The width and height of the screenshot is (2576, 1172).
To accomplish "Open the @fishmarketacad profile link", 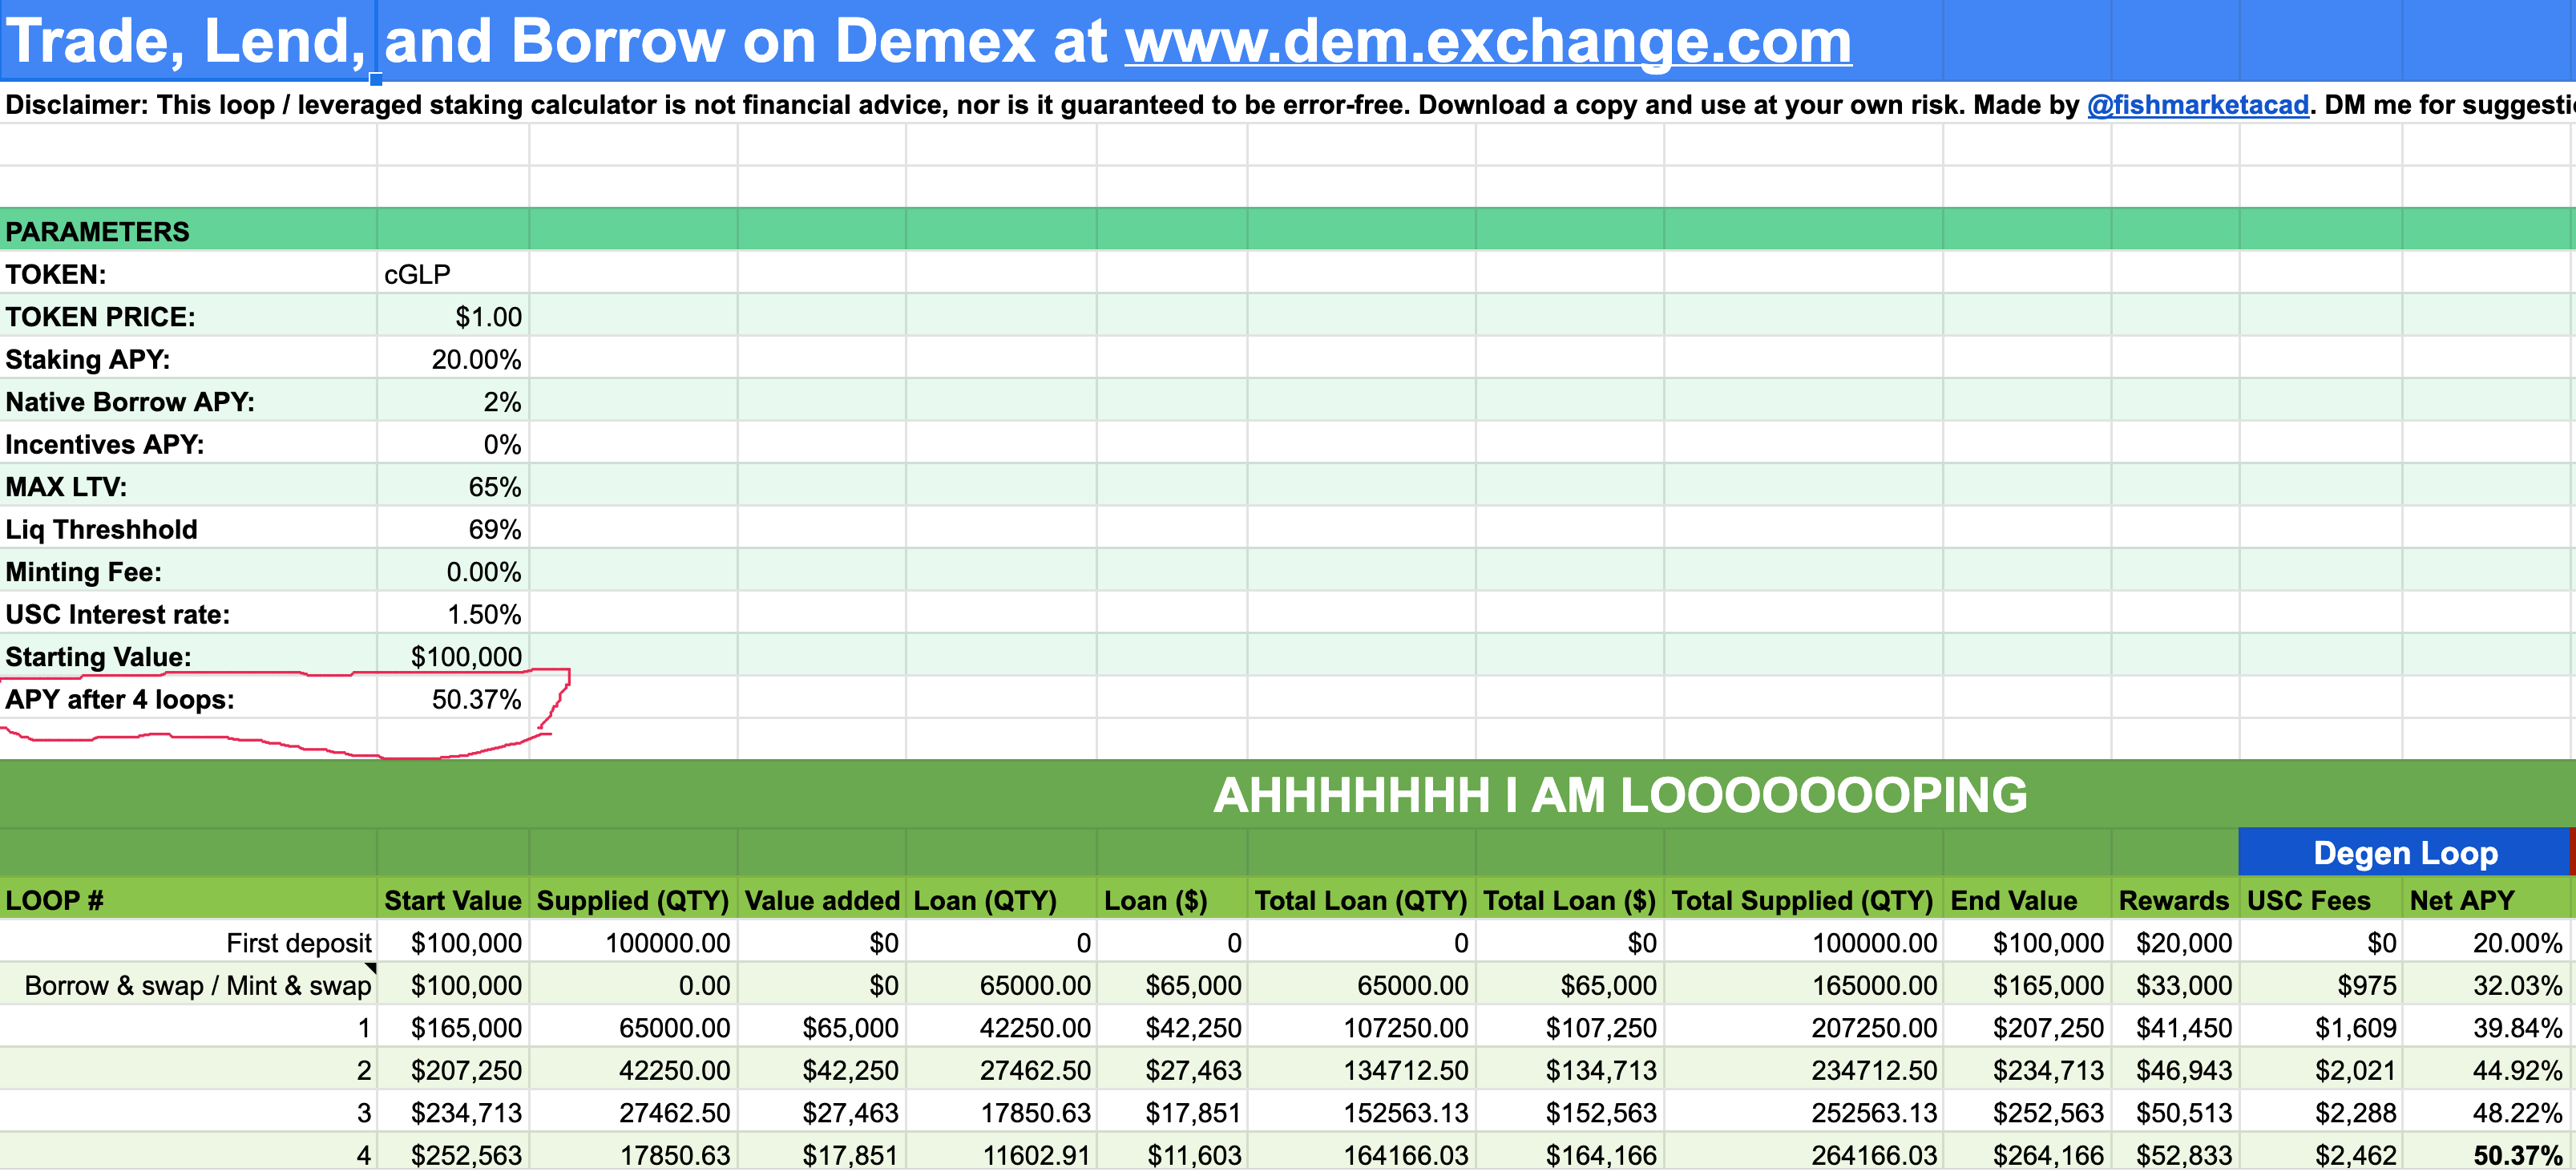I will pyautogui.click(x=2198, y=105).
